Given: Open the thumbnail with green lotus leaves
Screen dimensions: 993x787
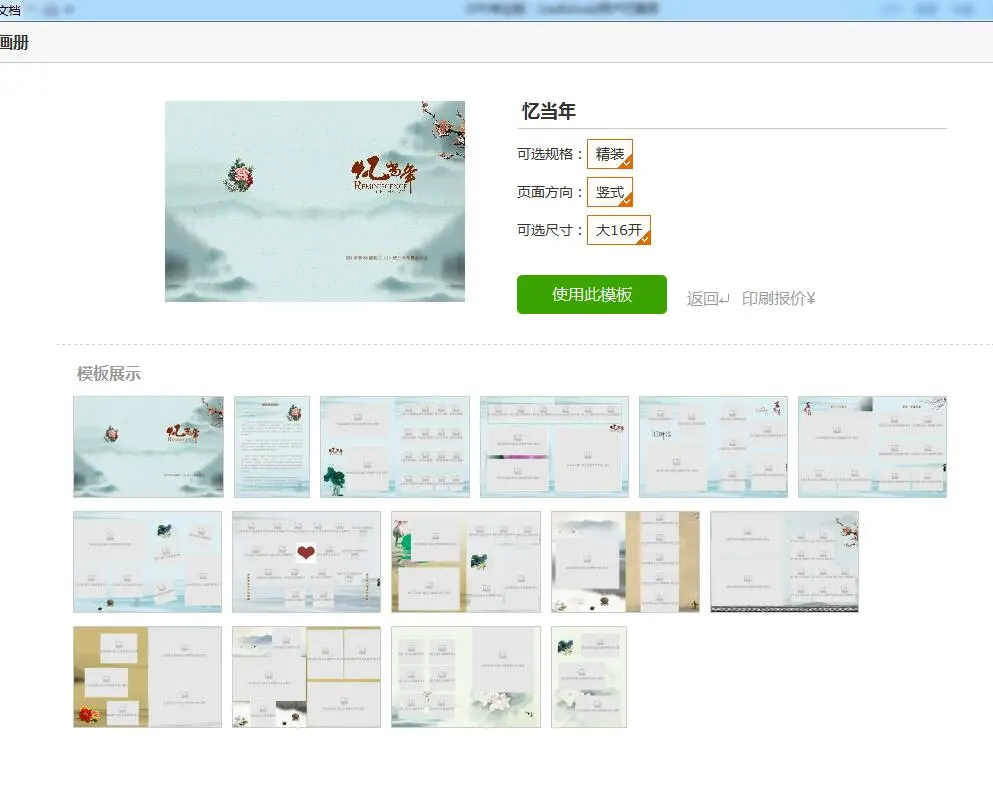Looking at the screenshot, I should (x=395, y=447).
